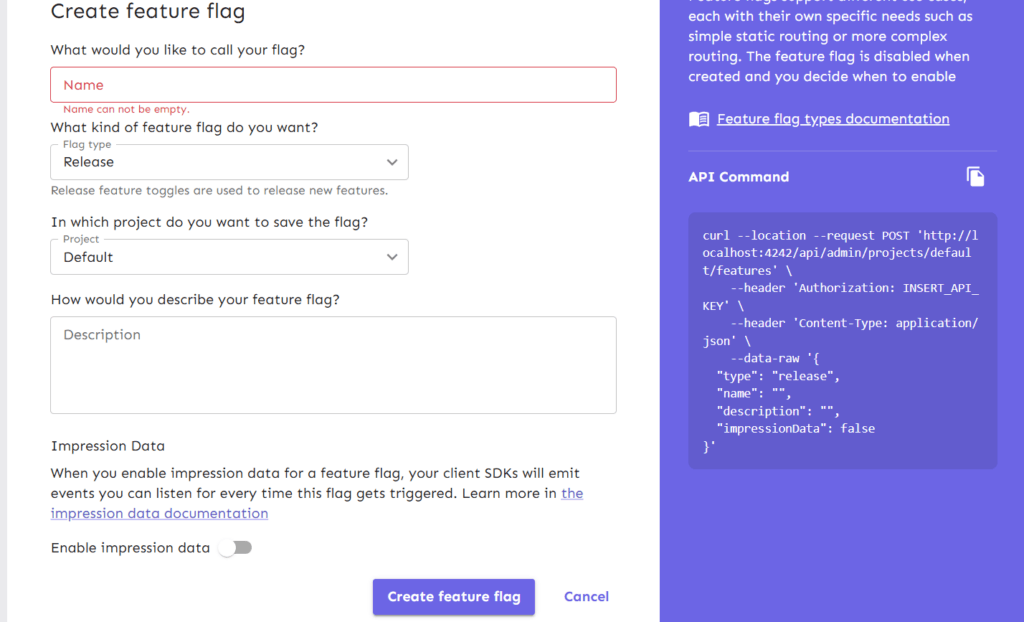Viewport: 1024px width, 622px height.
Task: Click the "Create feature flag" page title
Action: click(x=147, y=12)
